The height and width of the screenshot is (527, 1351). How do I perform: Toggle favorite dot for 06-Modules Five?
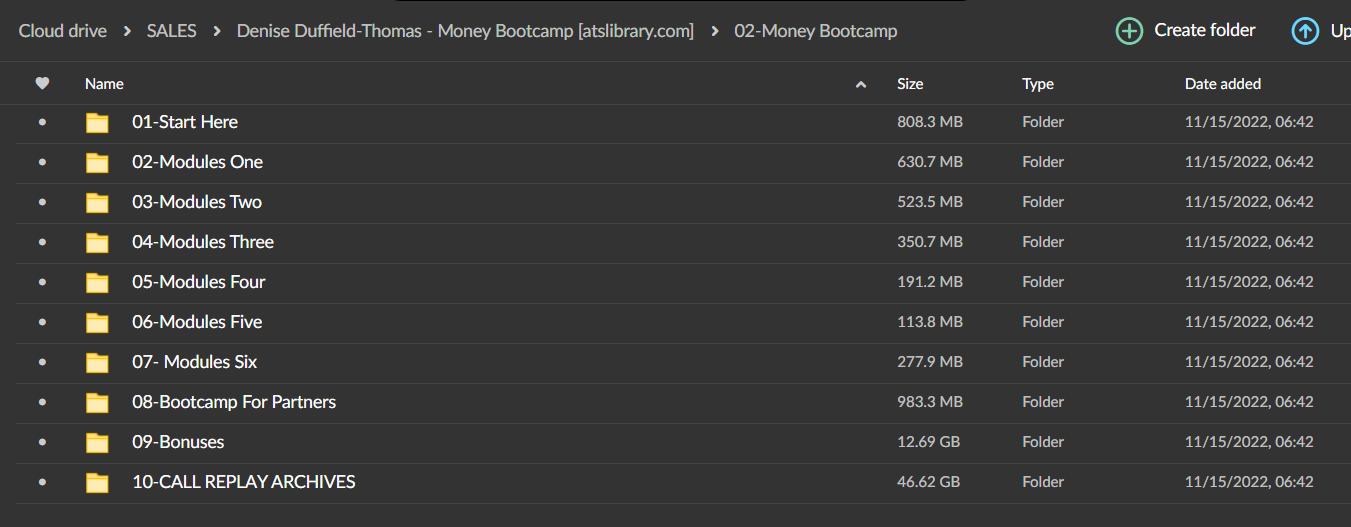42,322
